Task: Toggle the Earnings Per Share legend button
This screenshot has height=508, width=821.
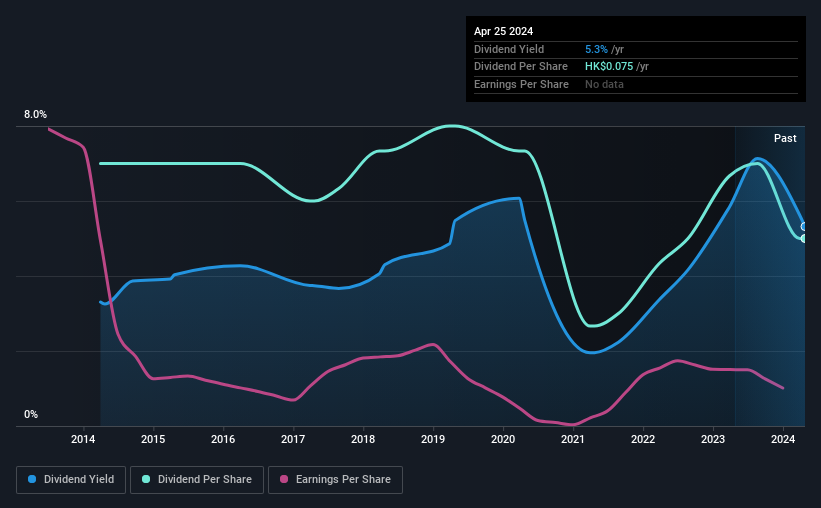Action: point(336,480)
